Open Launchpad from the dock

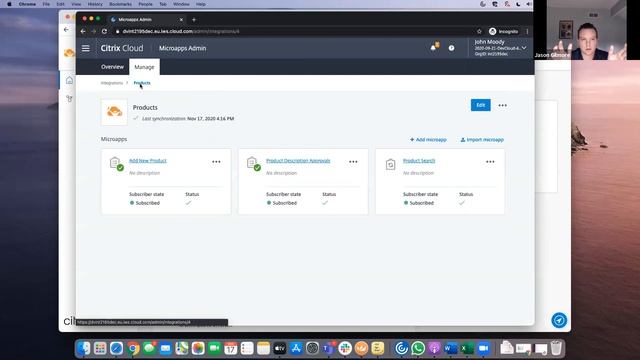(x=100, y=348)
